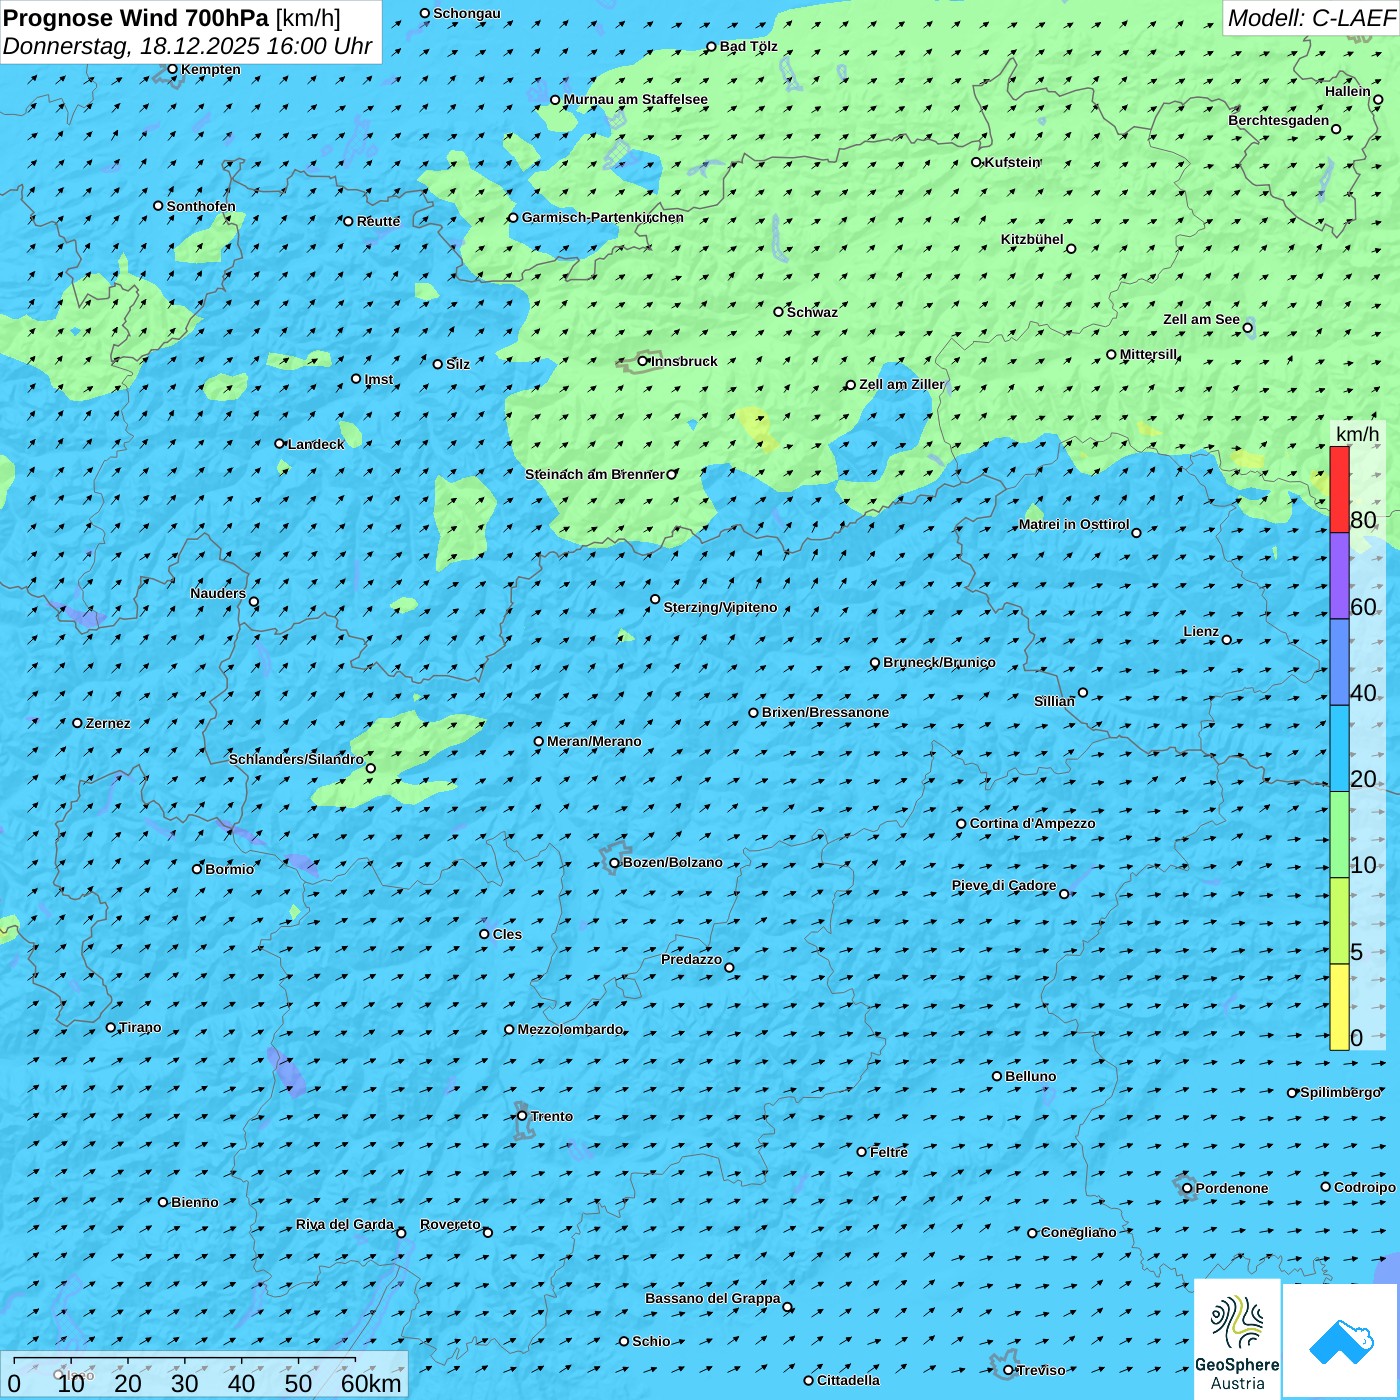Click the 'Sterzing/Vipiteno' label

(x=720, y=607)
